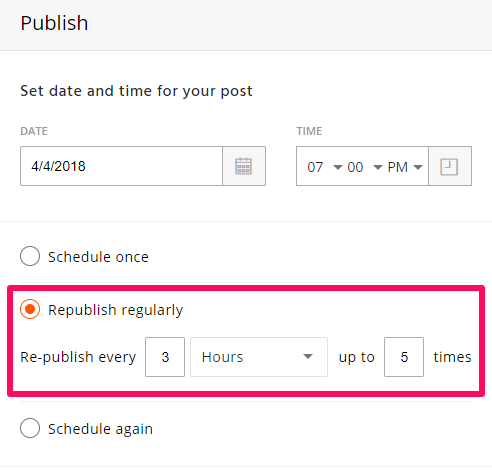
Task: Expand the AM/PM dropdown
Action: click(405, 167)
